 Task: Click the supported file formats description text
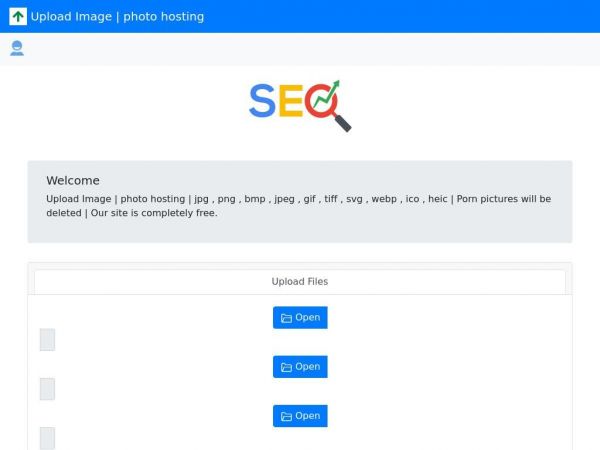pos(298,205)
